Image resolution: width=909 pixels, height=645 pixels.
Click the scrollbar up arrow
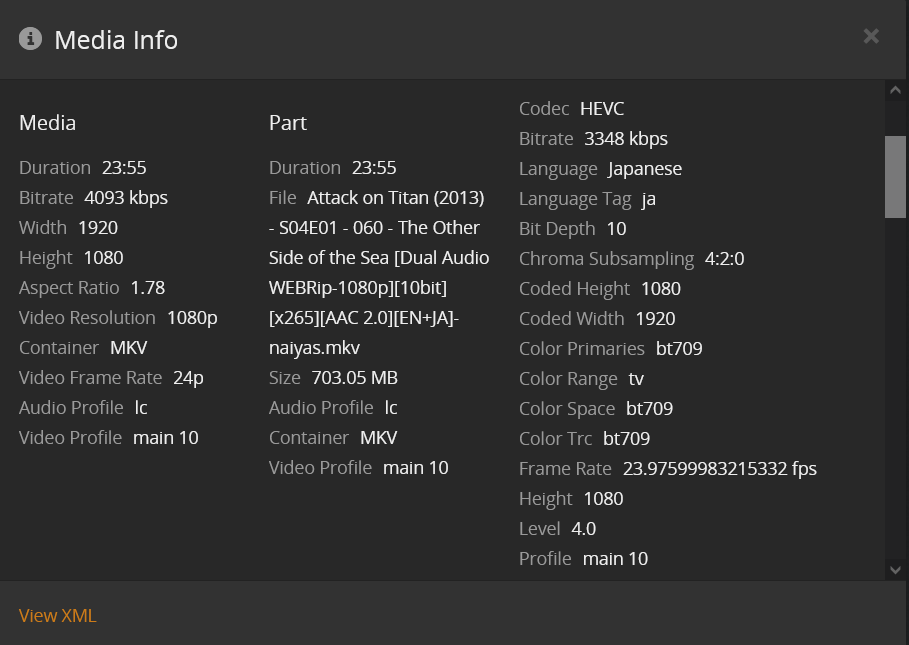(895, 91)
